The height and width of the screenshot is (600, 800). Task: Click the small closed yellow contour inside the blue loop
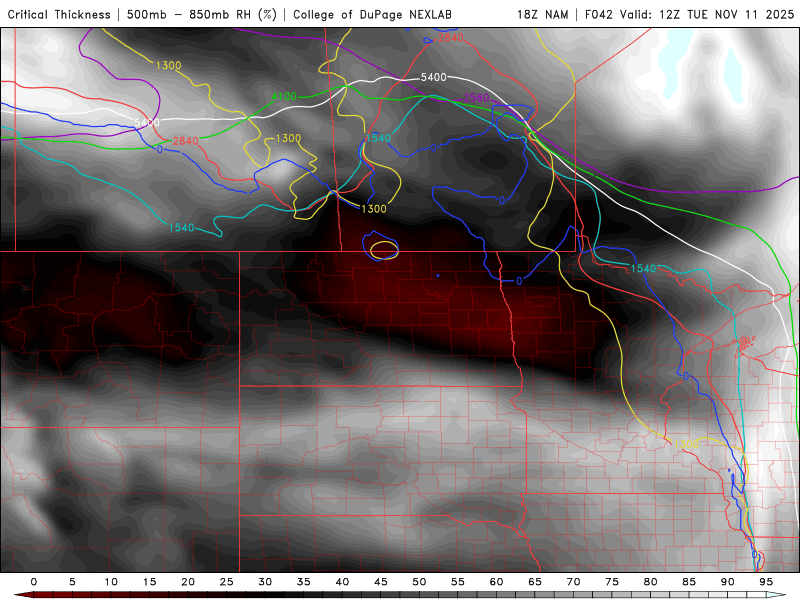[384, 250]
